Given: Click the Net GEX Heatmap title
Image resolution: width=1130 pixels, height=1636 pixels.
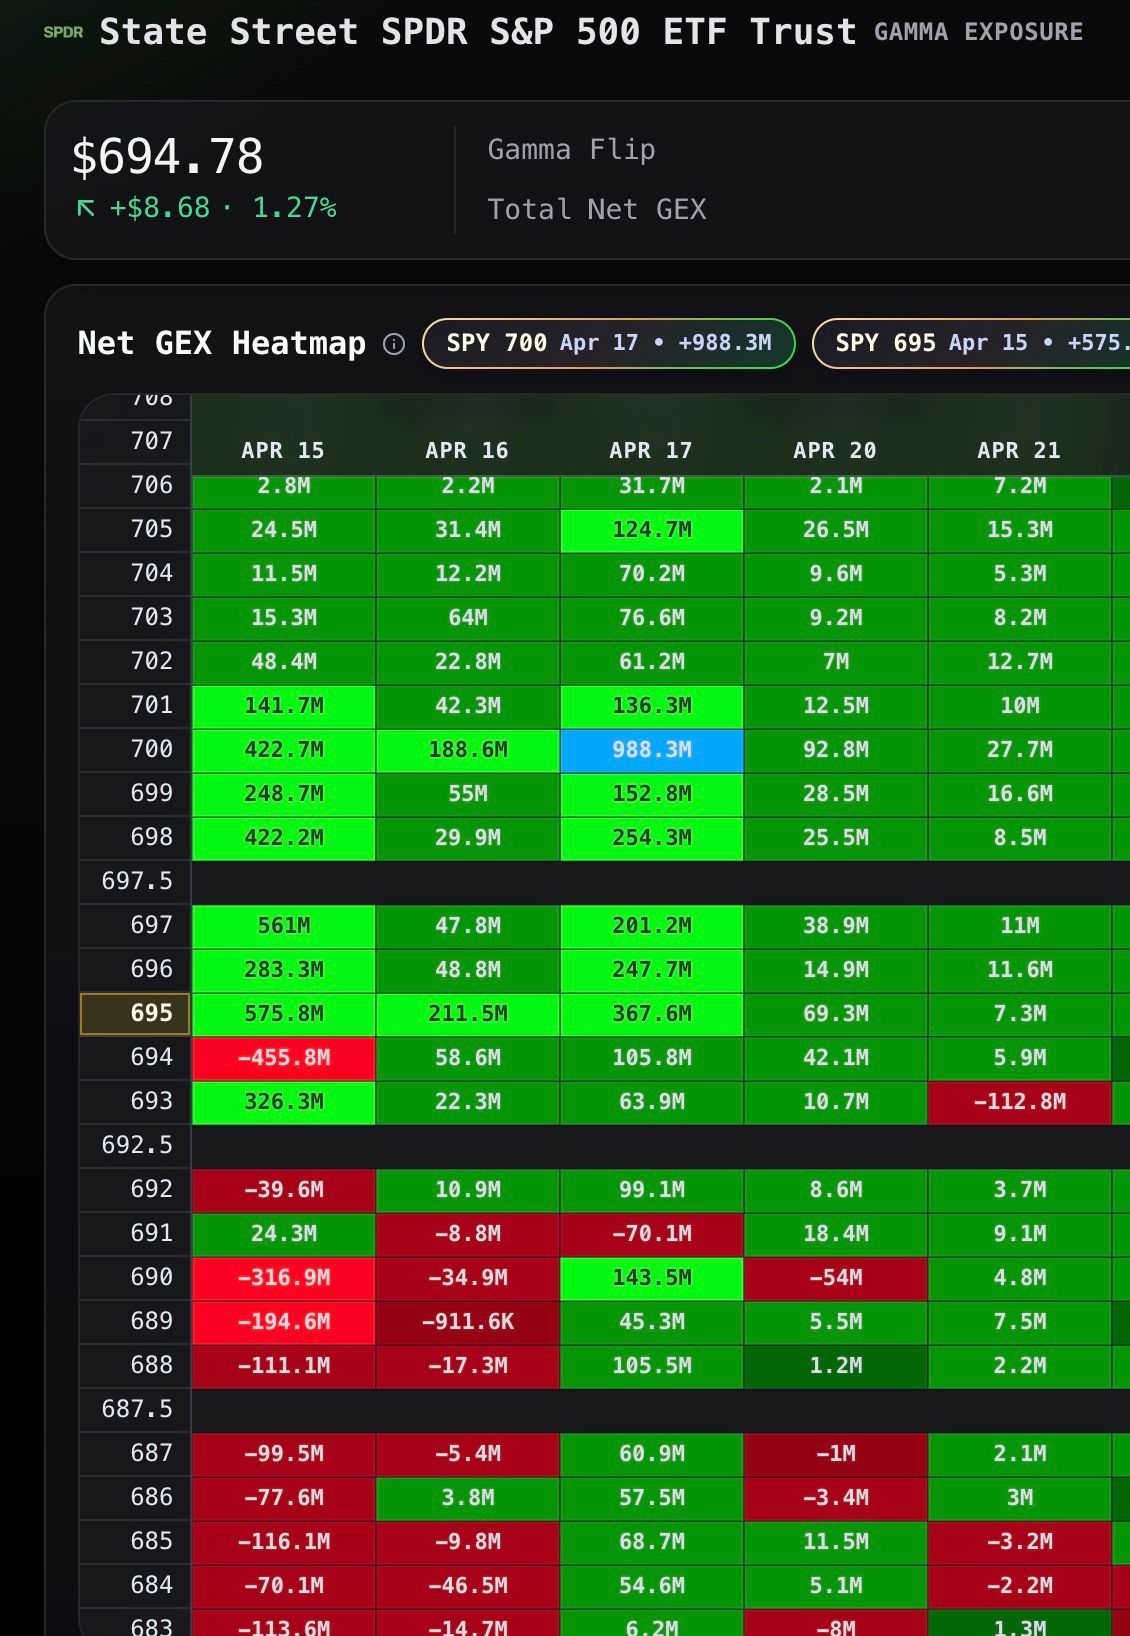Looking at the screenshot, I should [222, 343].
